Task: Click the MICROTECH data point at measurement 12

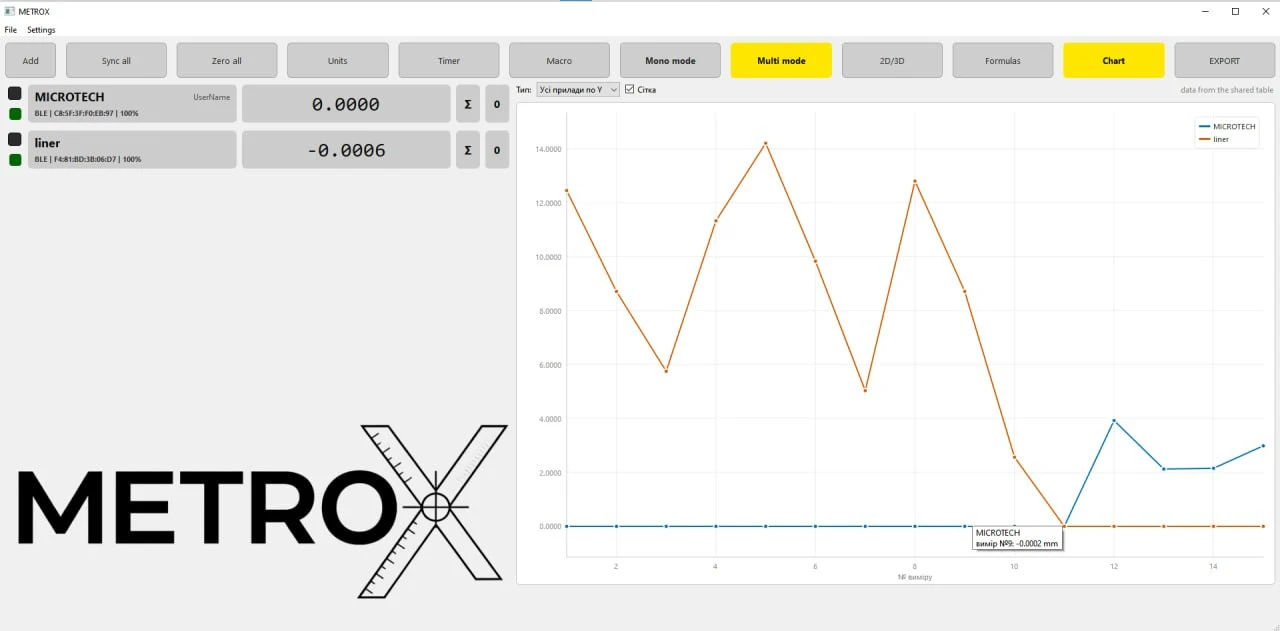Action: pos(1113,421)
